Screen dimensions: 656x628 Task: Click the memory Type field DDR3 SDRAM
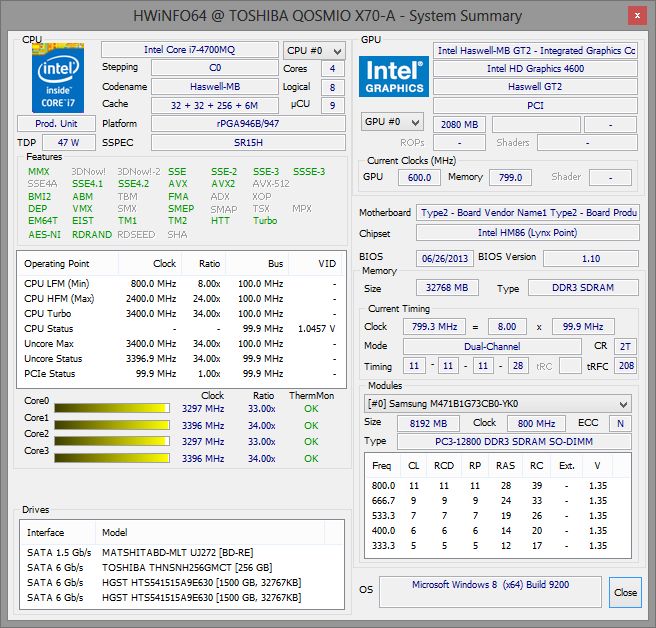click(583, 288)
